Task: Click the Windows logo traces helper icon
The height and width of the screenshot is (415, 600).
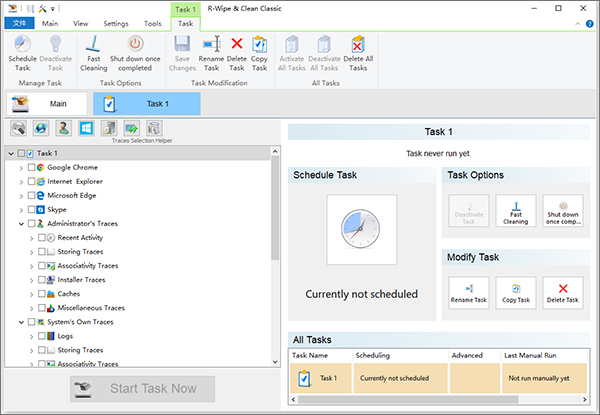Action: pos(86,128)
